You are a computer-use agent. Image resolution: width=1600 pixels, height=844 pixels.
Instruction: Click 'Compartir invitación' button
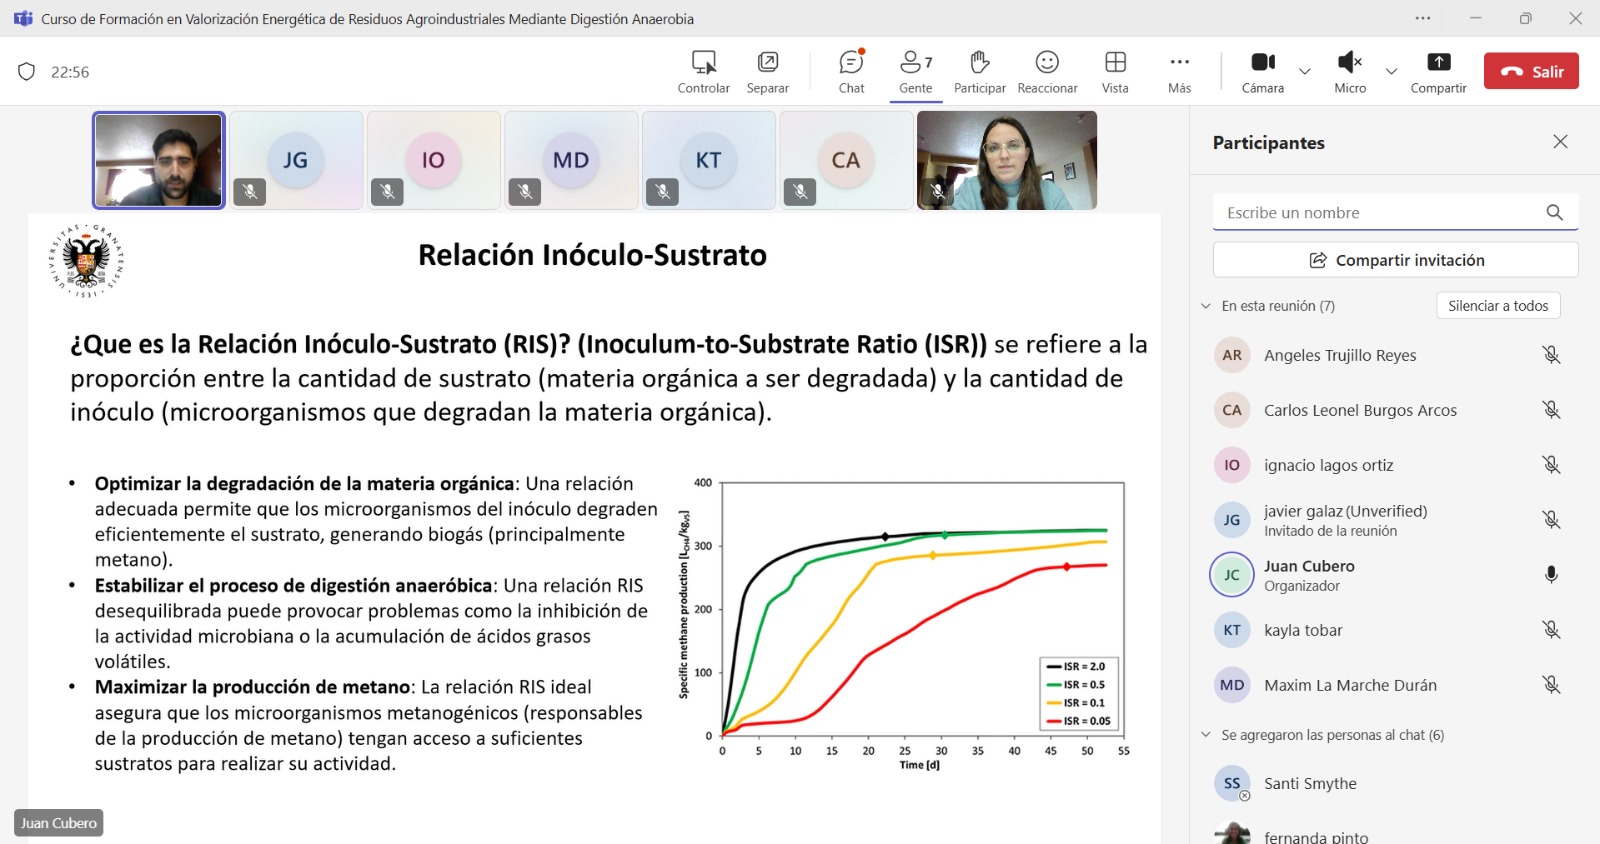coord(1395,260)
